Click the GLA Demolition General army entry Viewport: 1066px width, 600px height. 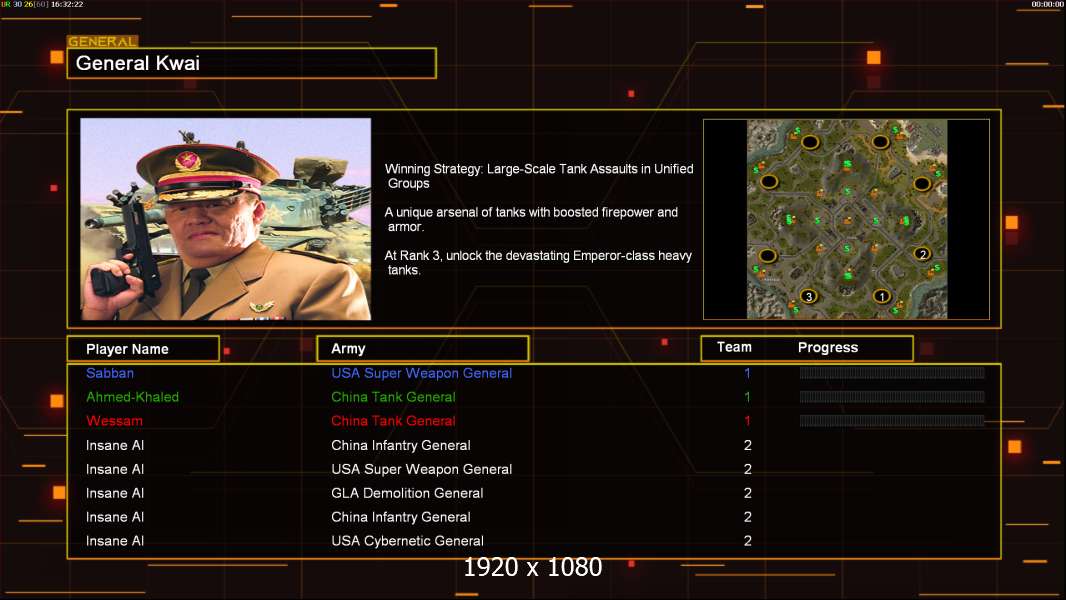407,493
